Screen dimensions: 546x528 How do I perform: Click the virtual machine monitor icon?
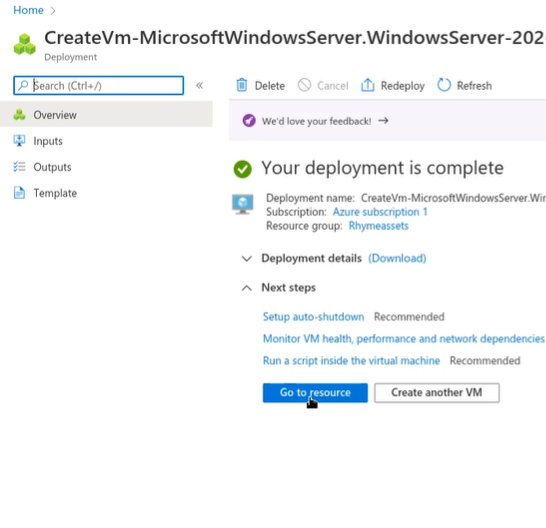point(243,204)
